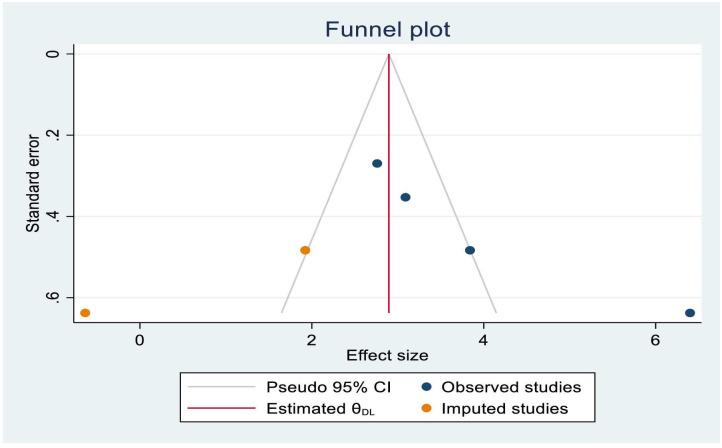Click the blue observed point near effect size 3.8
The height and width of the screenshot is (448, 722).
click(x=470, y=250)
